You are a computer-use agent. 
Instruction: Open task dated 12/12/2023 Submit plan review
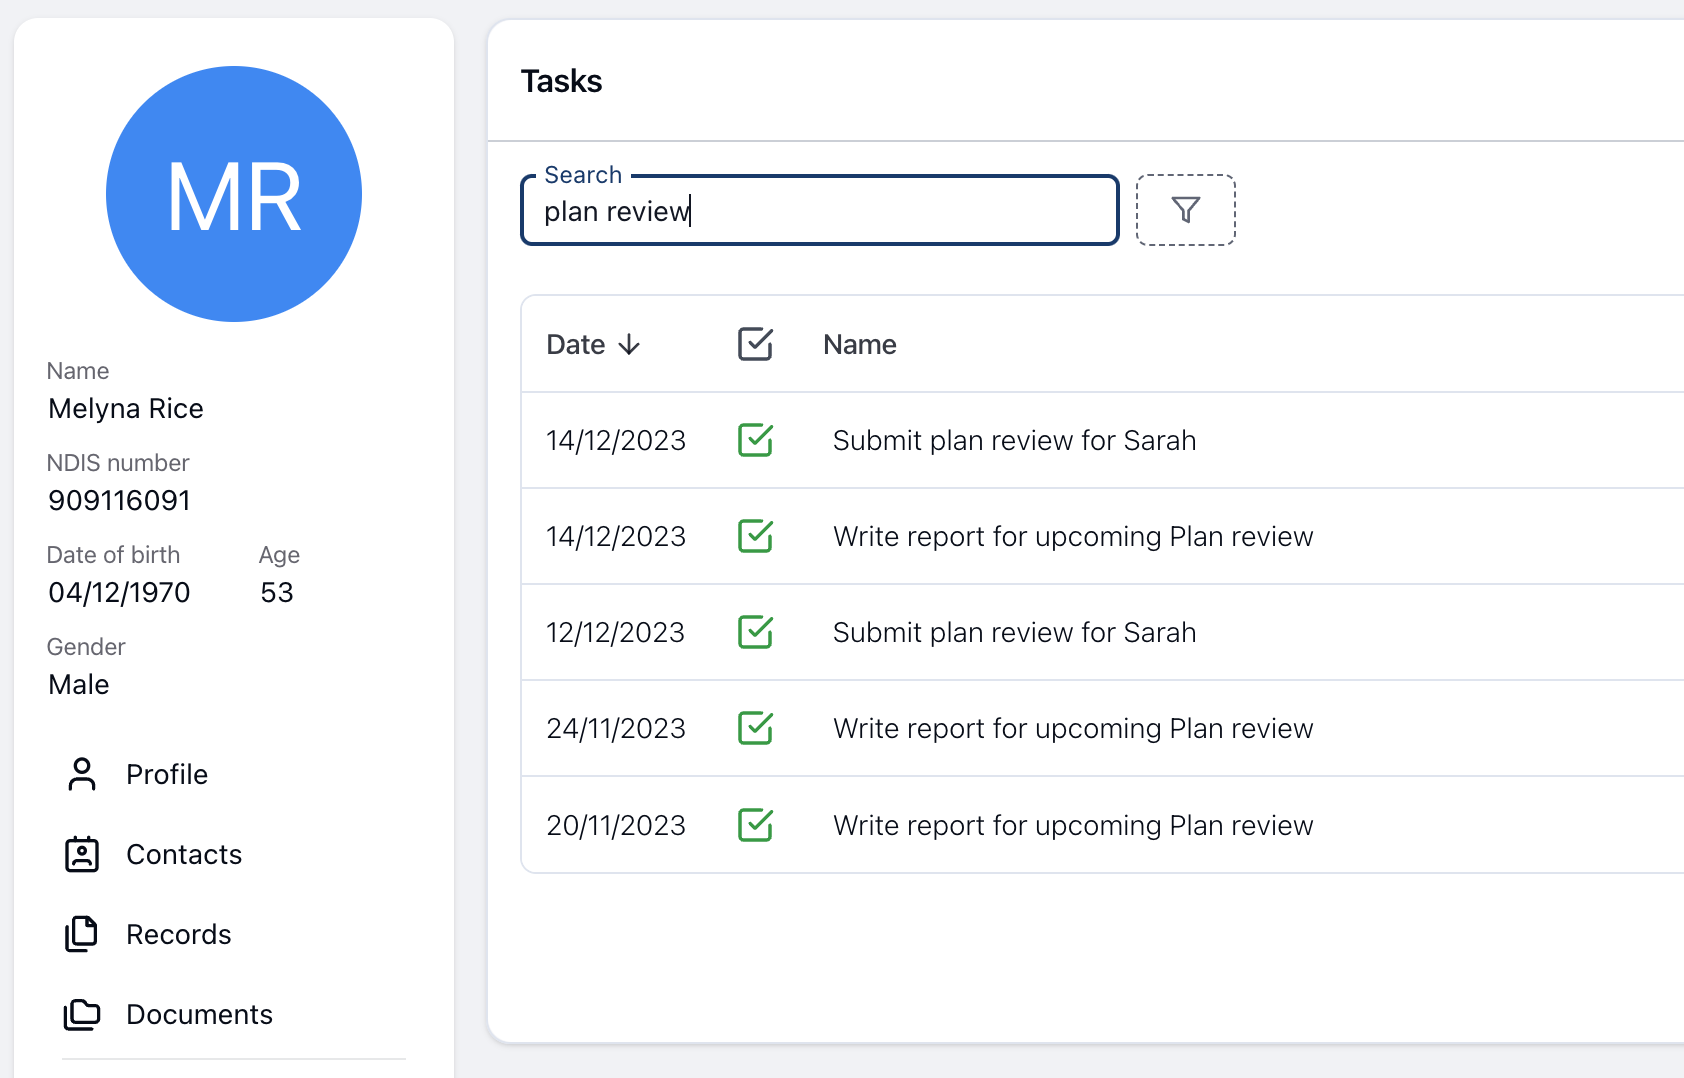[x=1014, y=632]
